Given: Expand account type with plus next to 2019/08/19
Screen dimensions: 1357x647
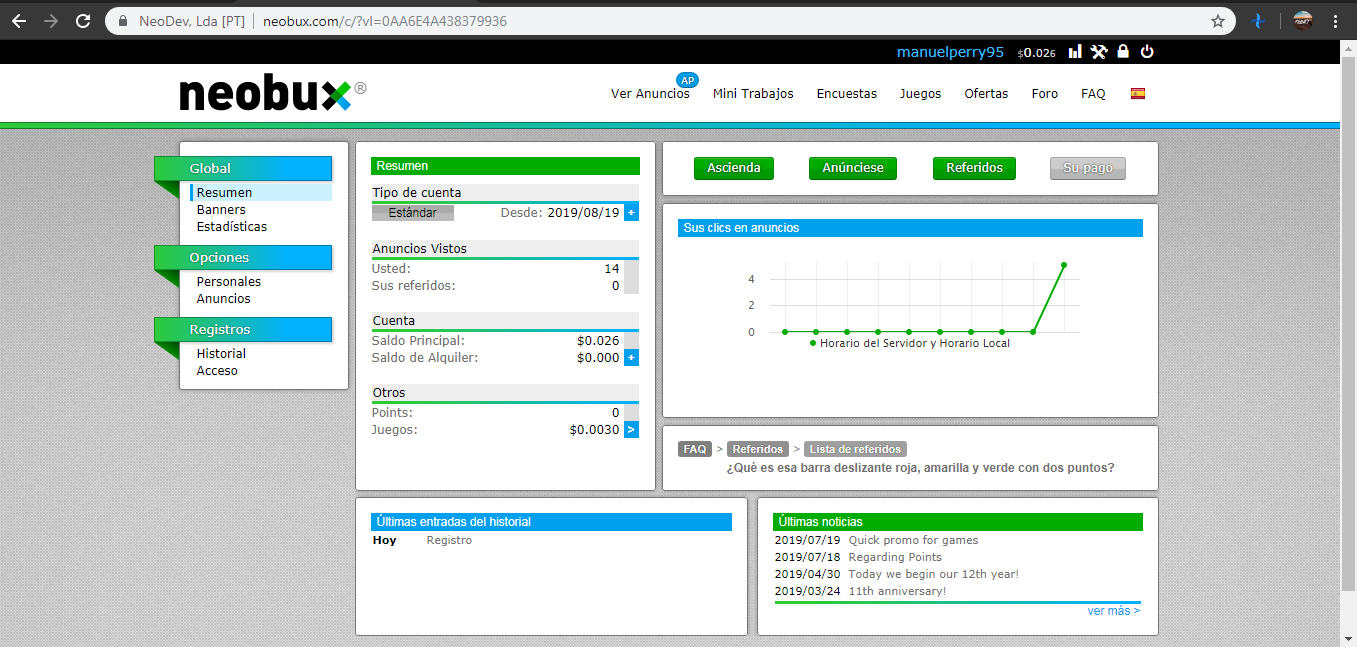Looking at the screenshot, I should (631, 212).
